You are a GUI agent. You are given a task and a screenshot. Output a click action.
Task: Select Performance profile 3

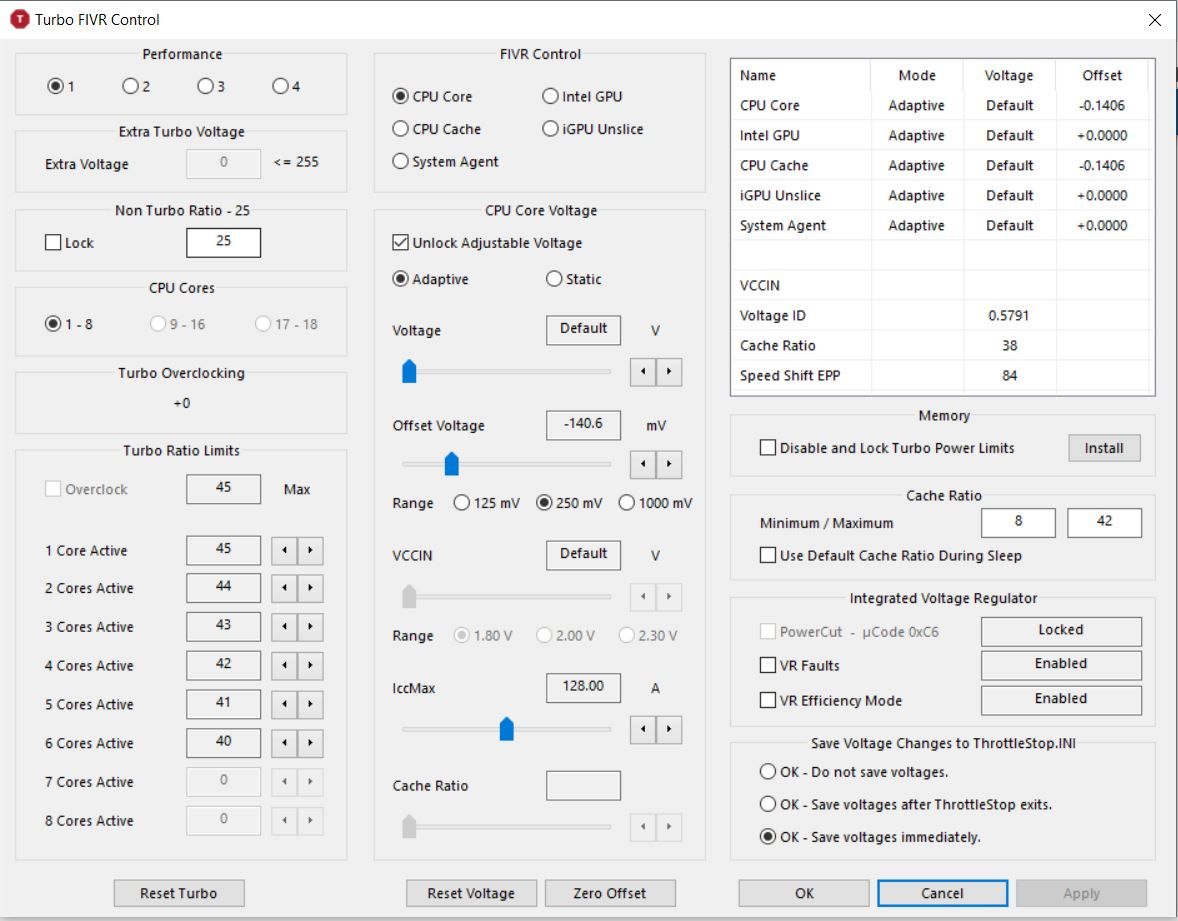pos(205,87)
